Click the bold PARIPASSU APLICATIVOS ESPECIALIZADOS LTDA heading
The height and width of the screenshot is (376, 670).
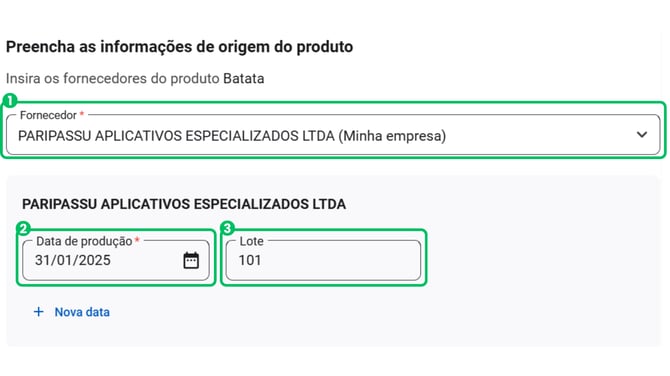point(184,204)
